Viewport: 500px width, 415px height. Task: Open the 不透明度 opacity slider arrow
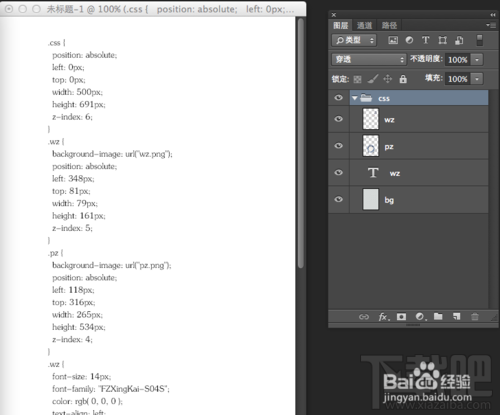(477, 60)
